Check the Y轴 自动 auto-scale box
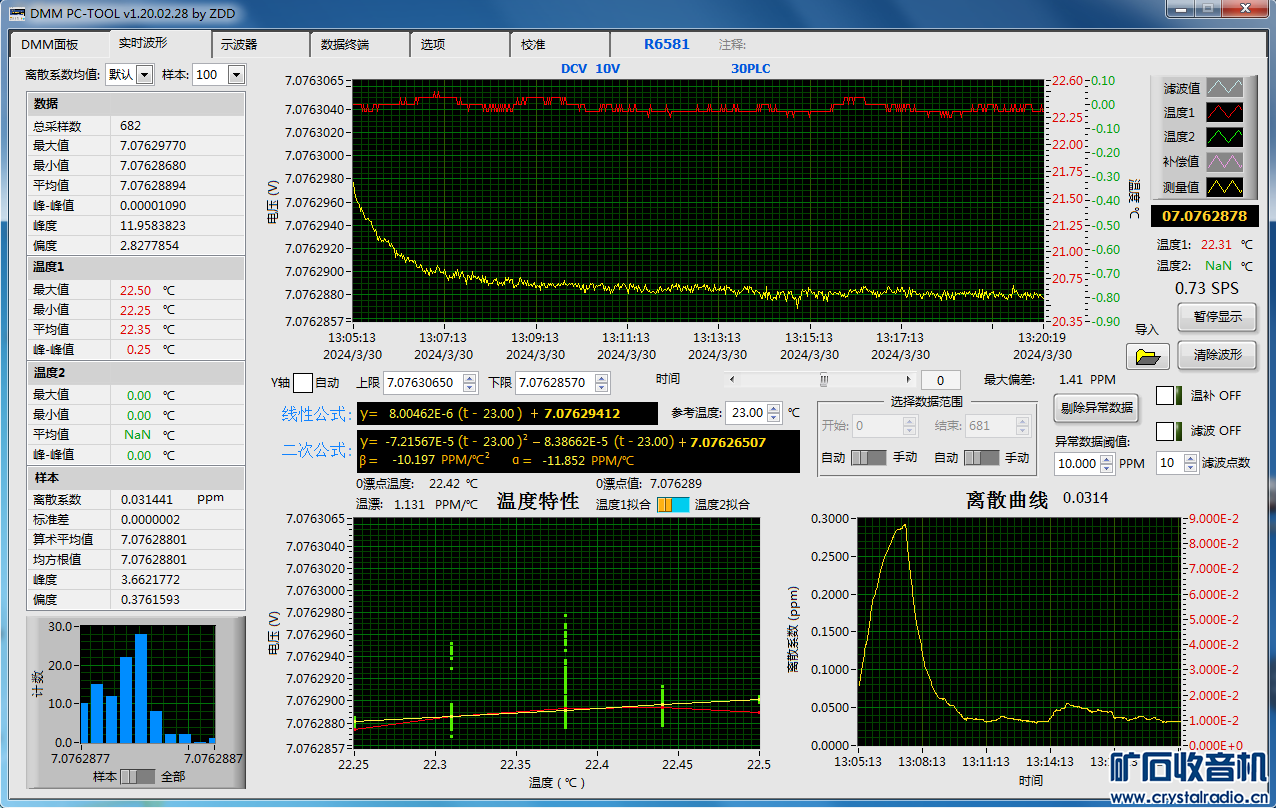1276x810 pixels. [x=302, y=382]
